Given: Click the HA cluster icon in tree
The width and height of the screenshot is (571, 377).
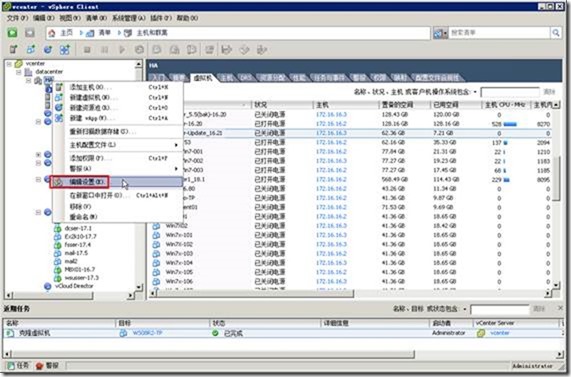Looking at the screenshot, I should (x=38, y=80).
